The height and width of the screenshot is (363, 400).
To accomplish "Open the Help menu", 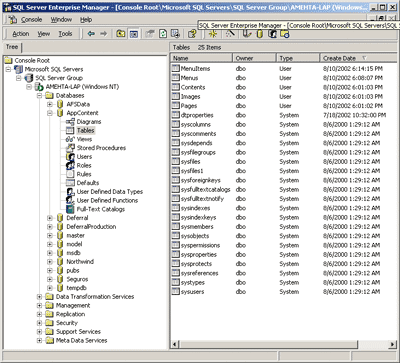I will coord(86,20).
